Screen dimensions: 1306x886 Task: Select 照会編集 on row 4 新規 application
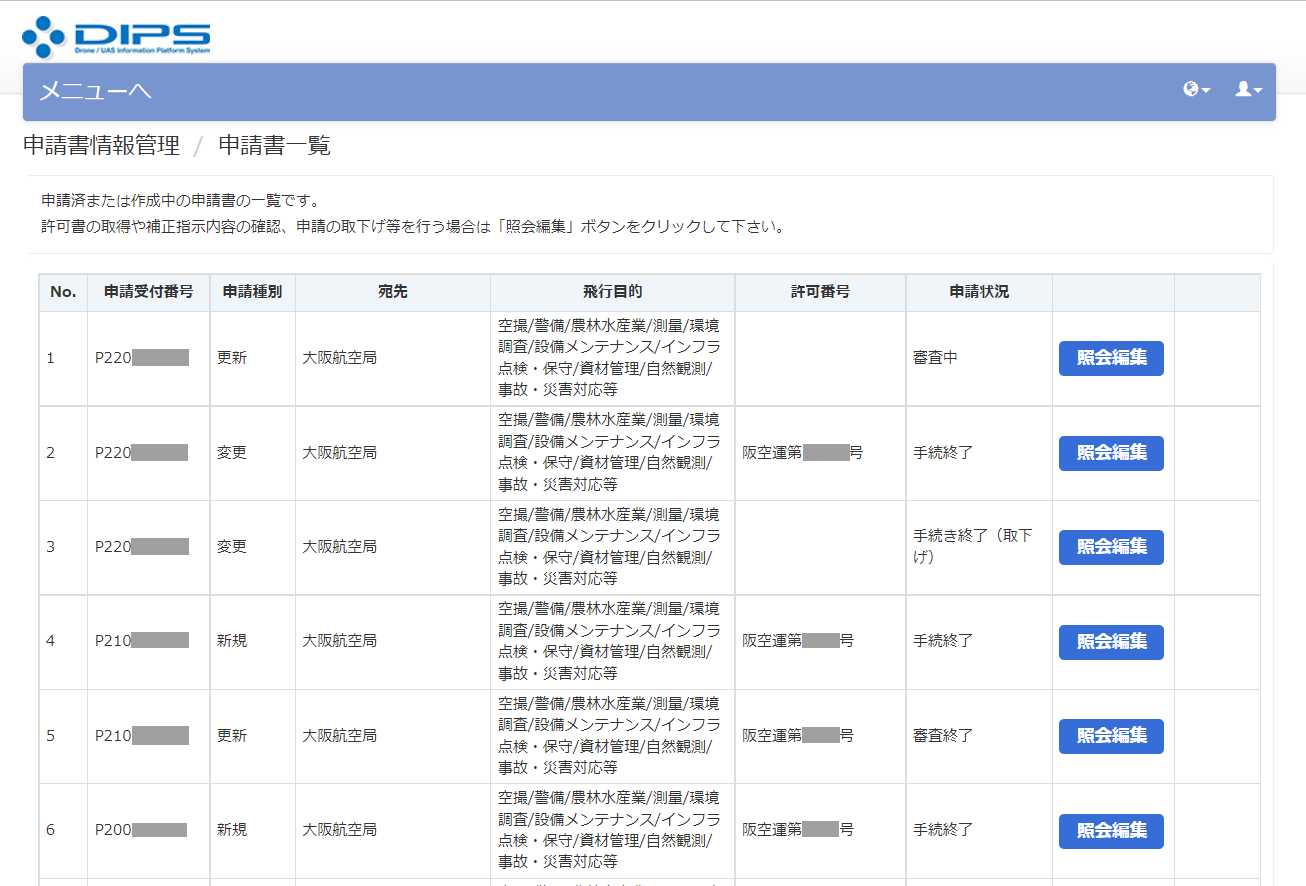(1110, 642)
